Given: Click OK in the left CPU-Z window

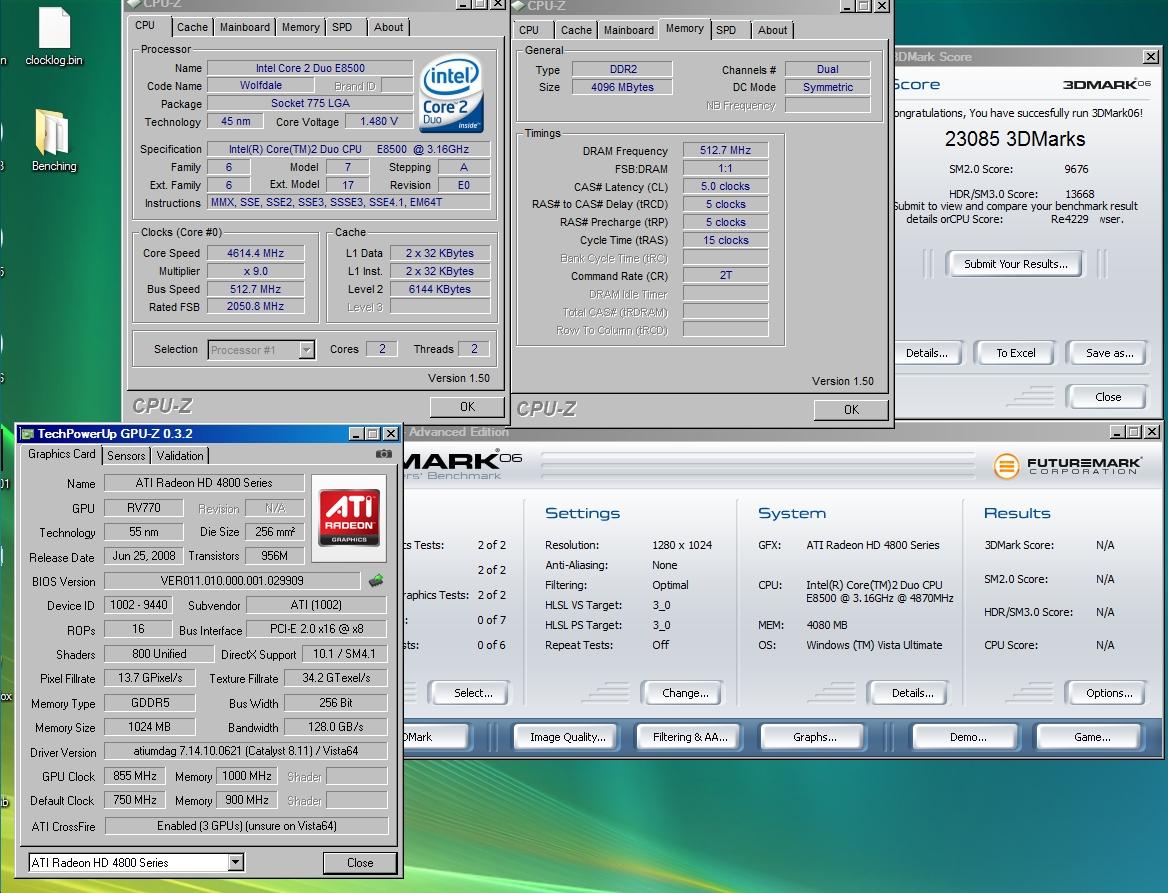Looking at the screenshot, I should tap(467, 407).
